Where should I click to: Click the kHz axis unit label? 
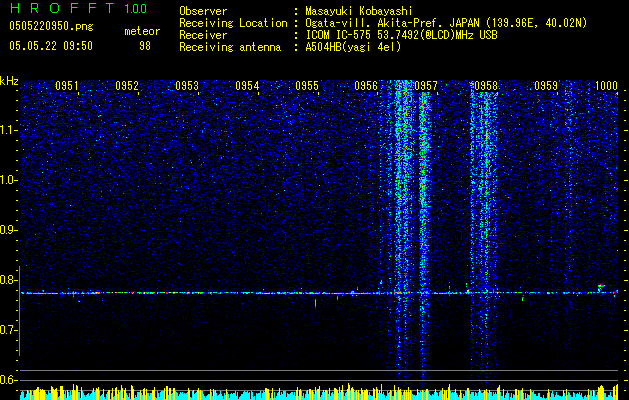pyautogui.click(x=9, y=81)
